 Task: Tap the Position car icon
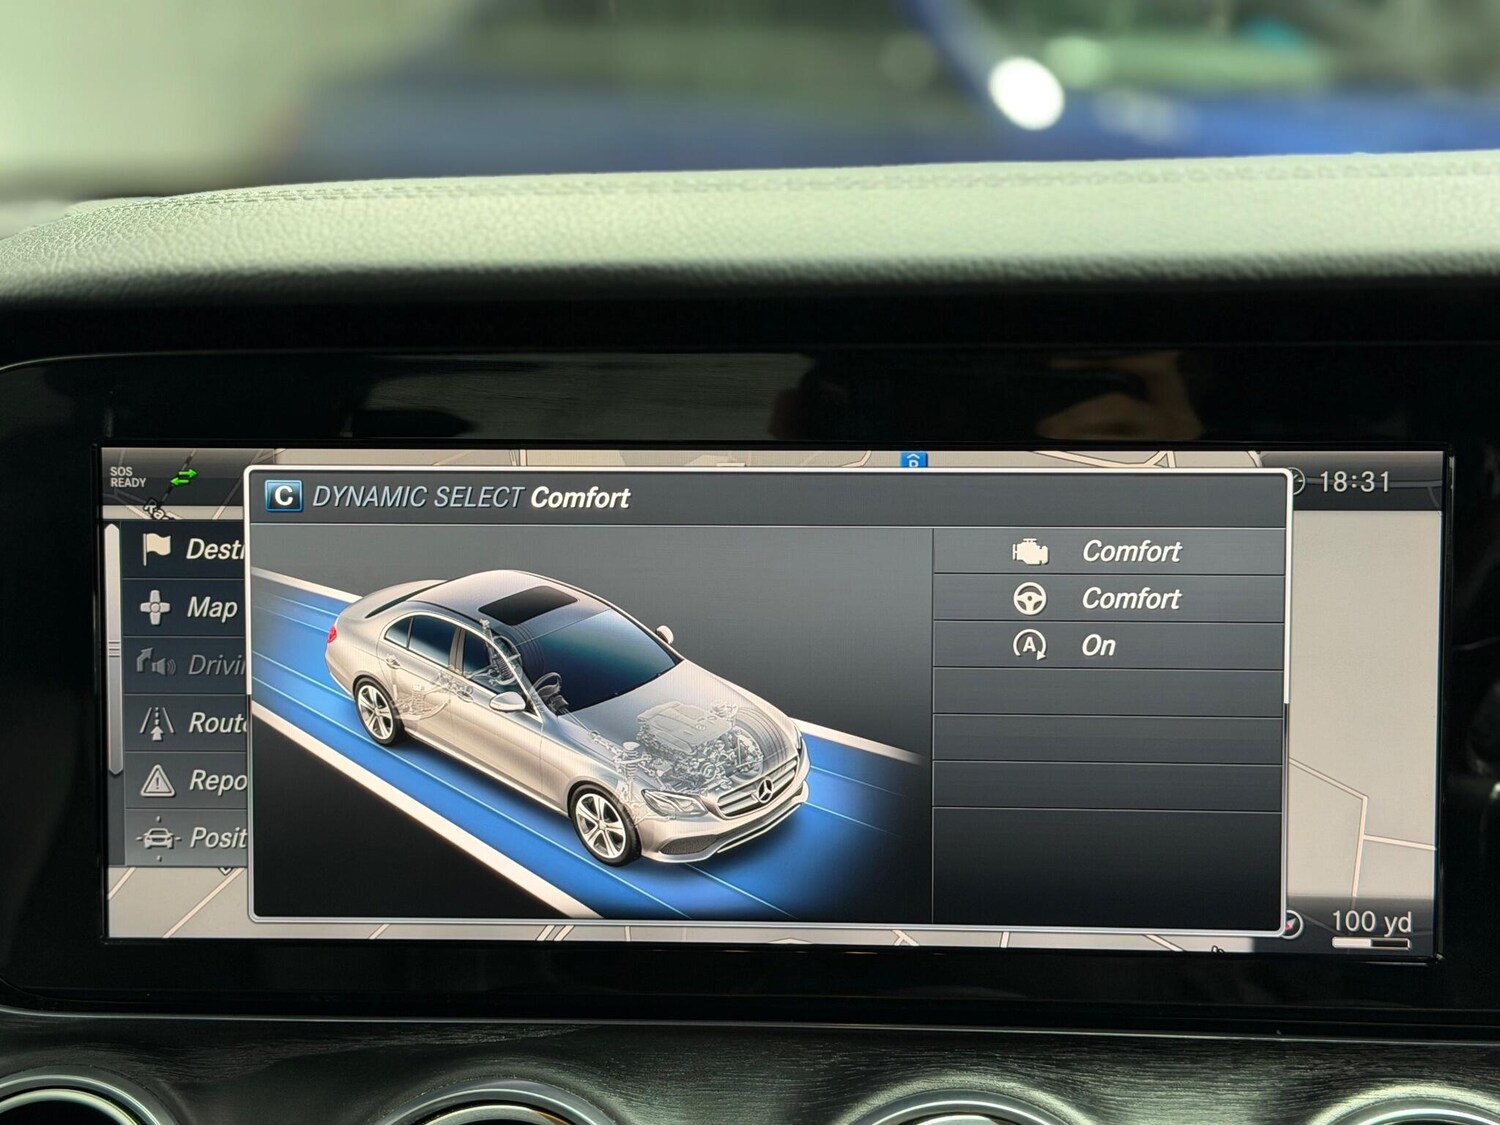[x=157, y=838]
